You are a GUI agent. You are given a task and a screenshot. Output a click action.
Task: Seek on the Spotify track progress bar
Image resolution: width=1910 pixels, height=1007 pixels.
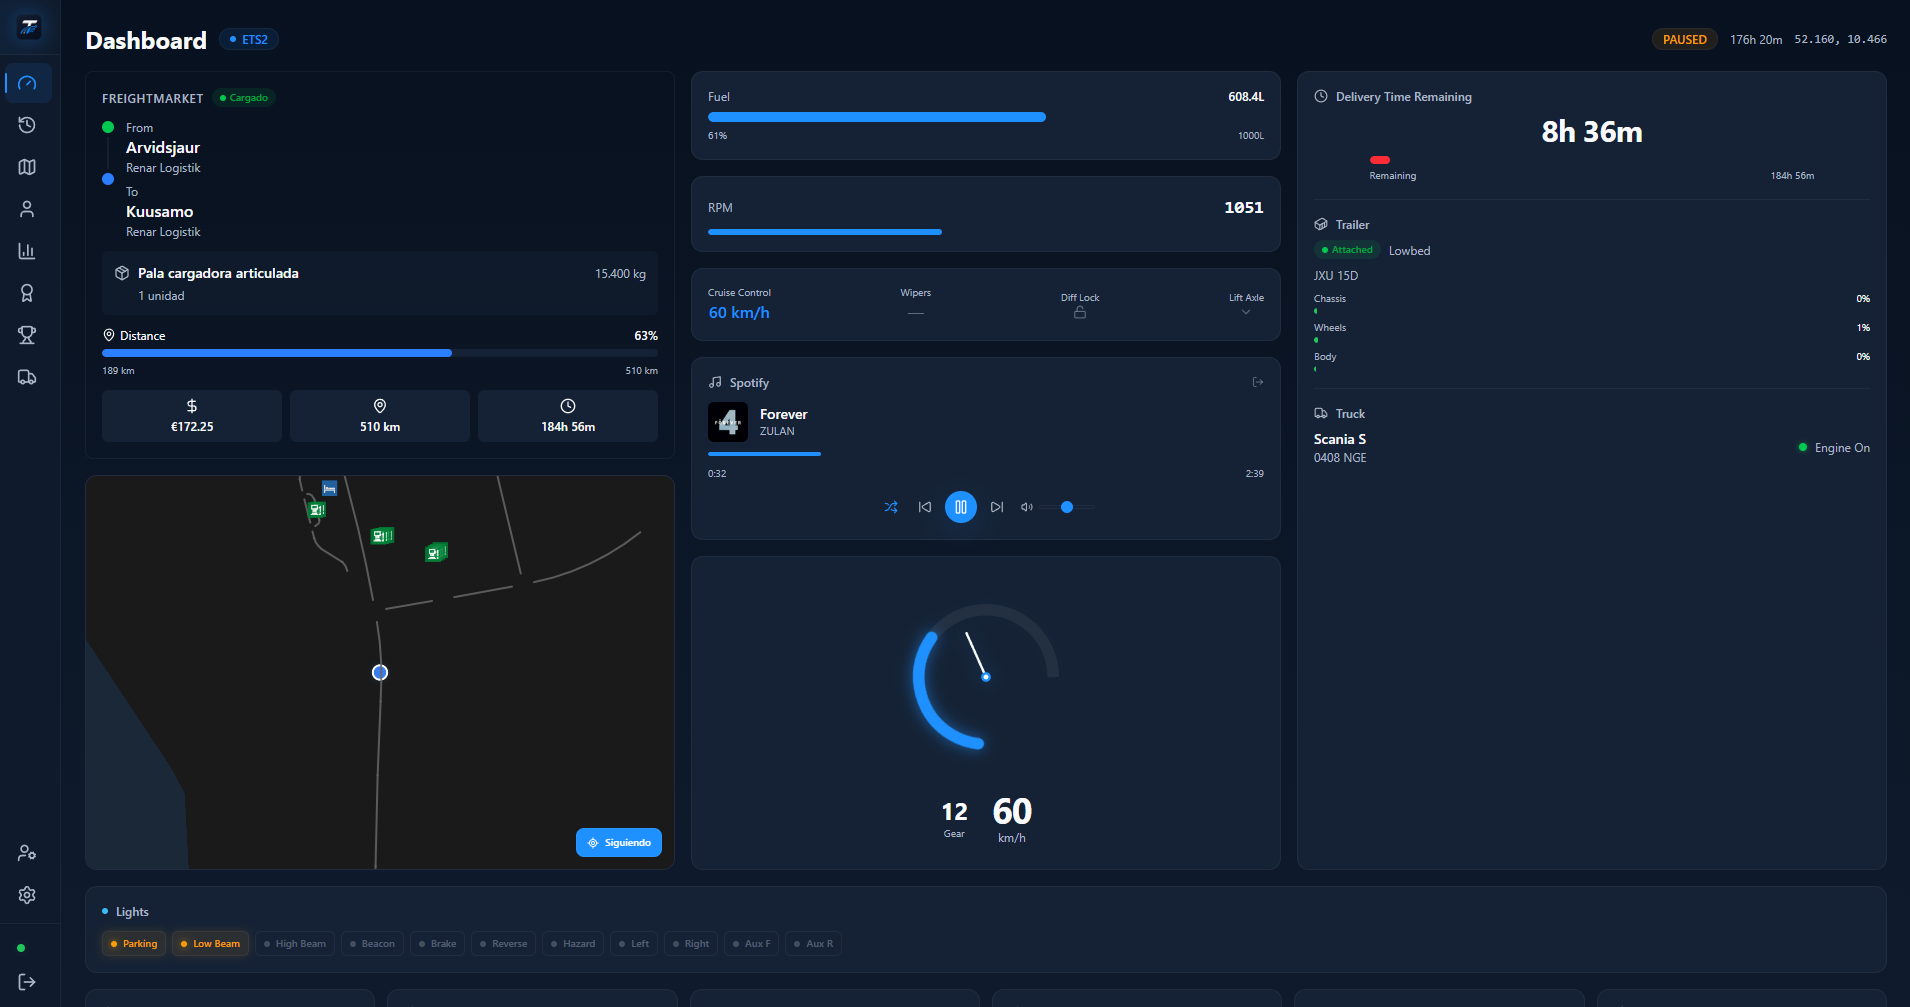point(986,454)
